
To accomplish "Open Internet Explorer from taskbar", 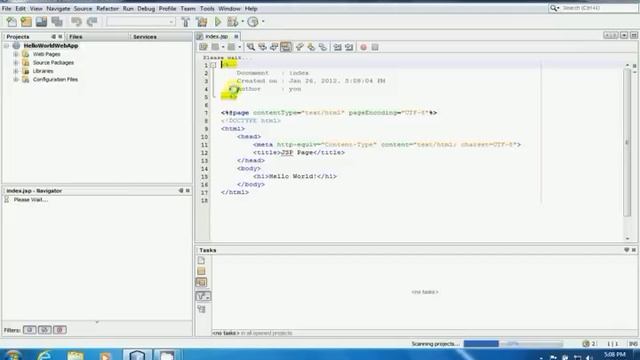I will [44, 355].
